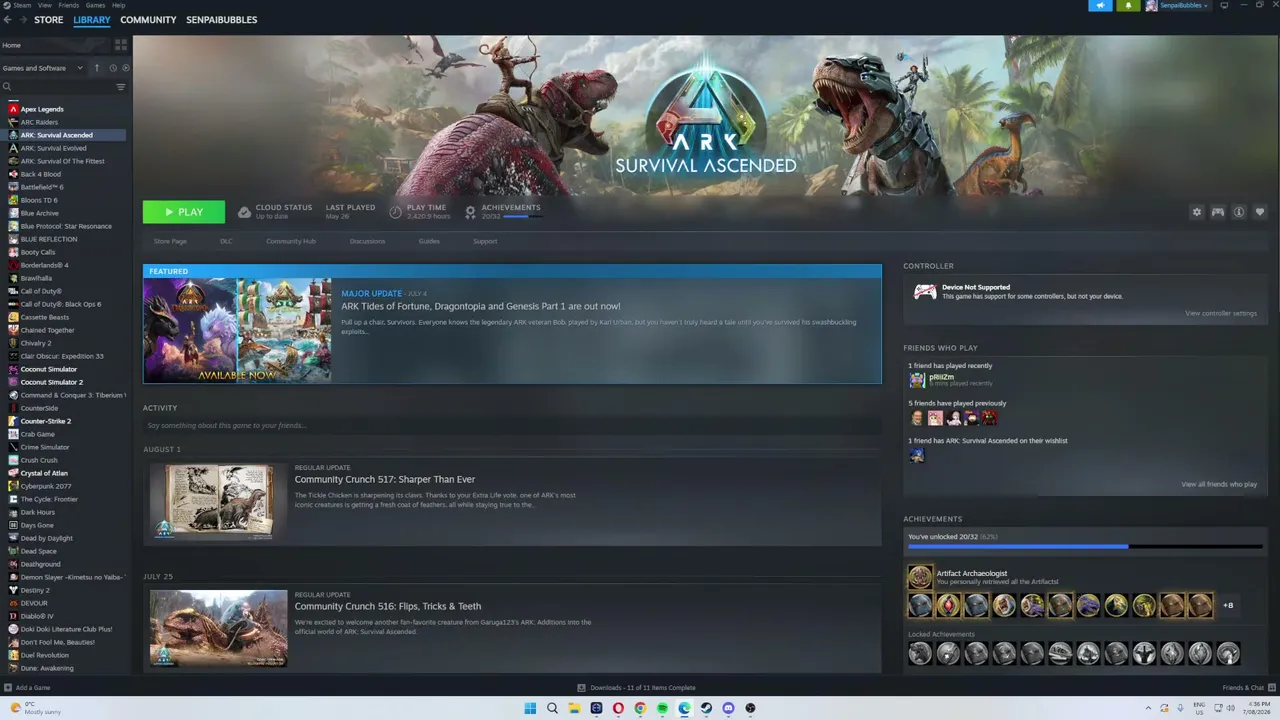Click the green Play button
This screenshot has width=1280, height=720.
(184, 212)
